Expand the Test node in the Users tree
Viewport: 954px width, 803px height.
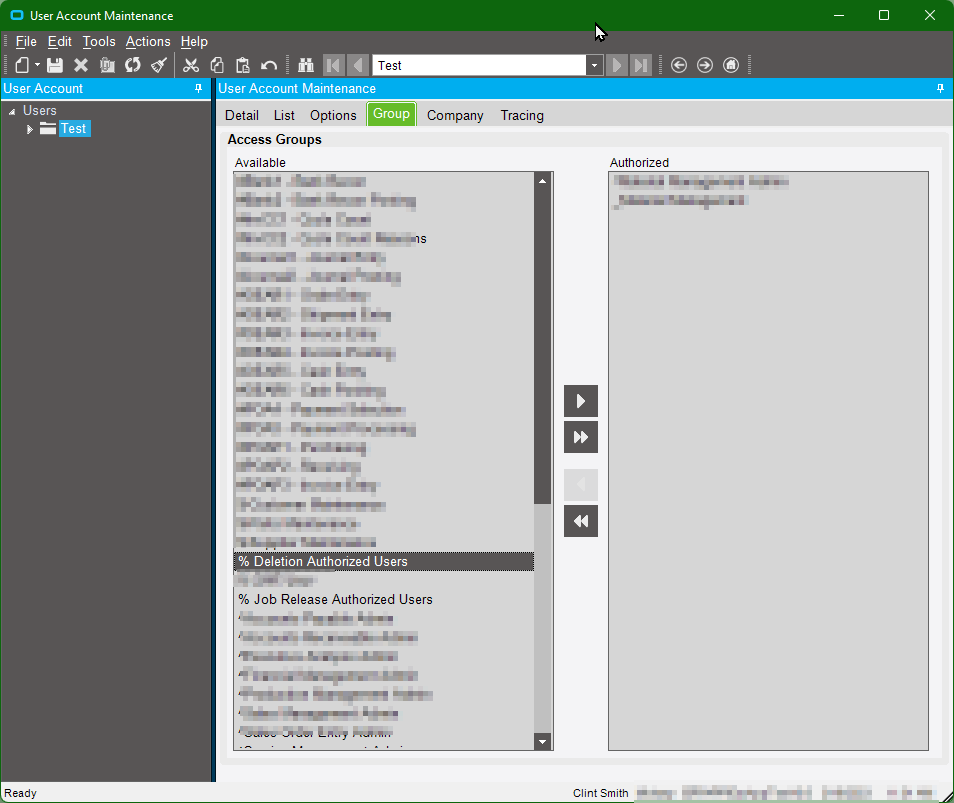pos(30,129)
